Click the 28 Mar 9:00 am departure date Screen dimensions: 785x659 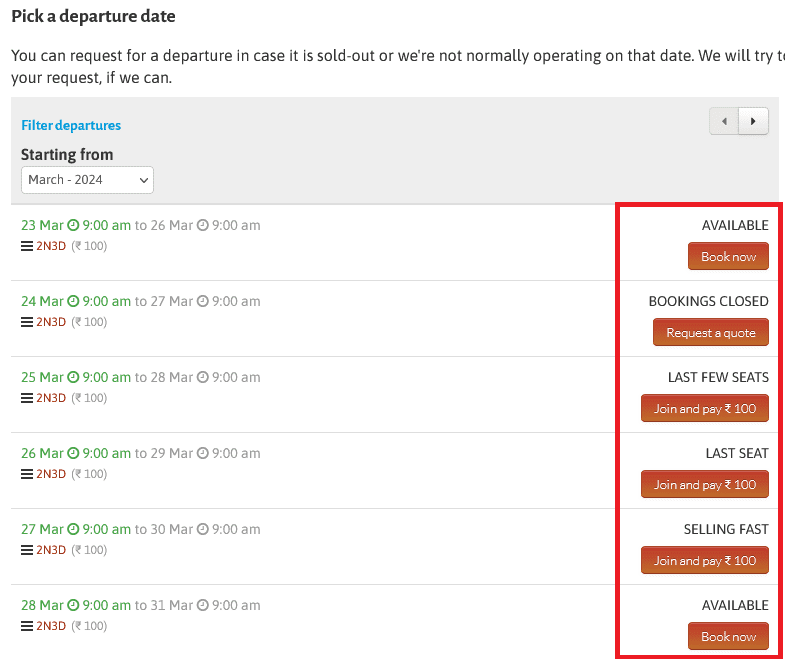(x=76, y=606)
